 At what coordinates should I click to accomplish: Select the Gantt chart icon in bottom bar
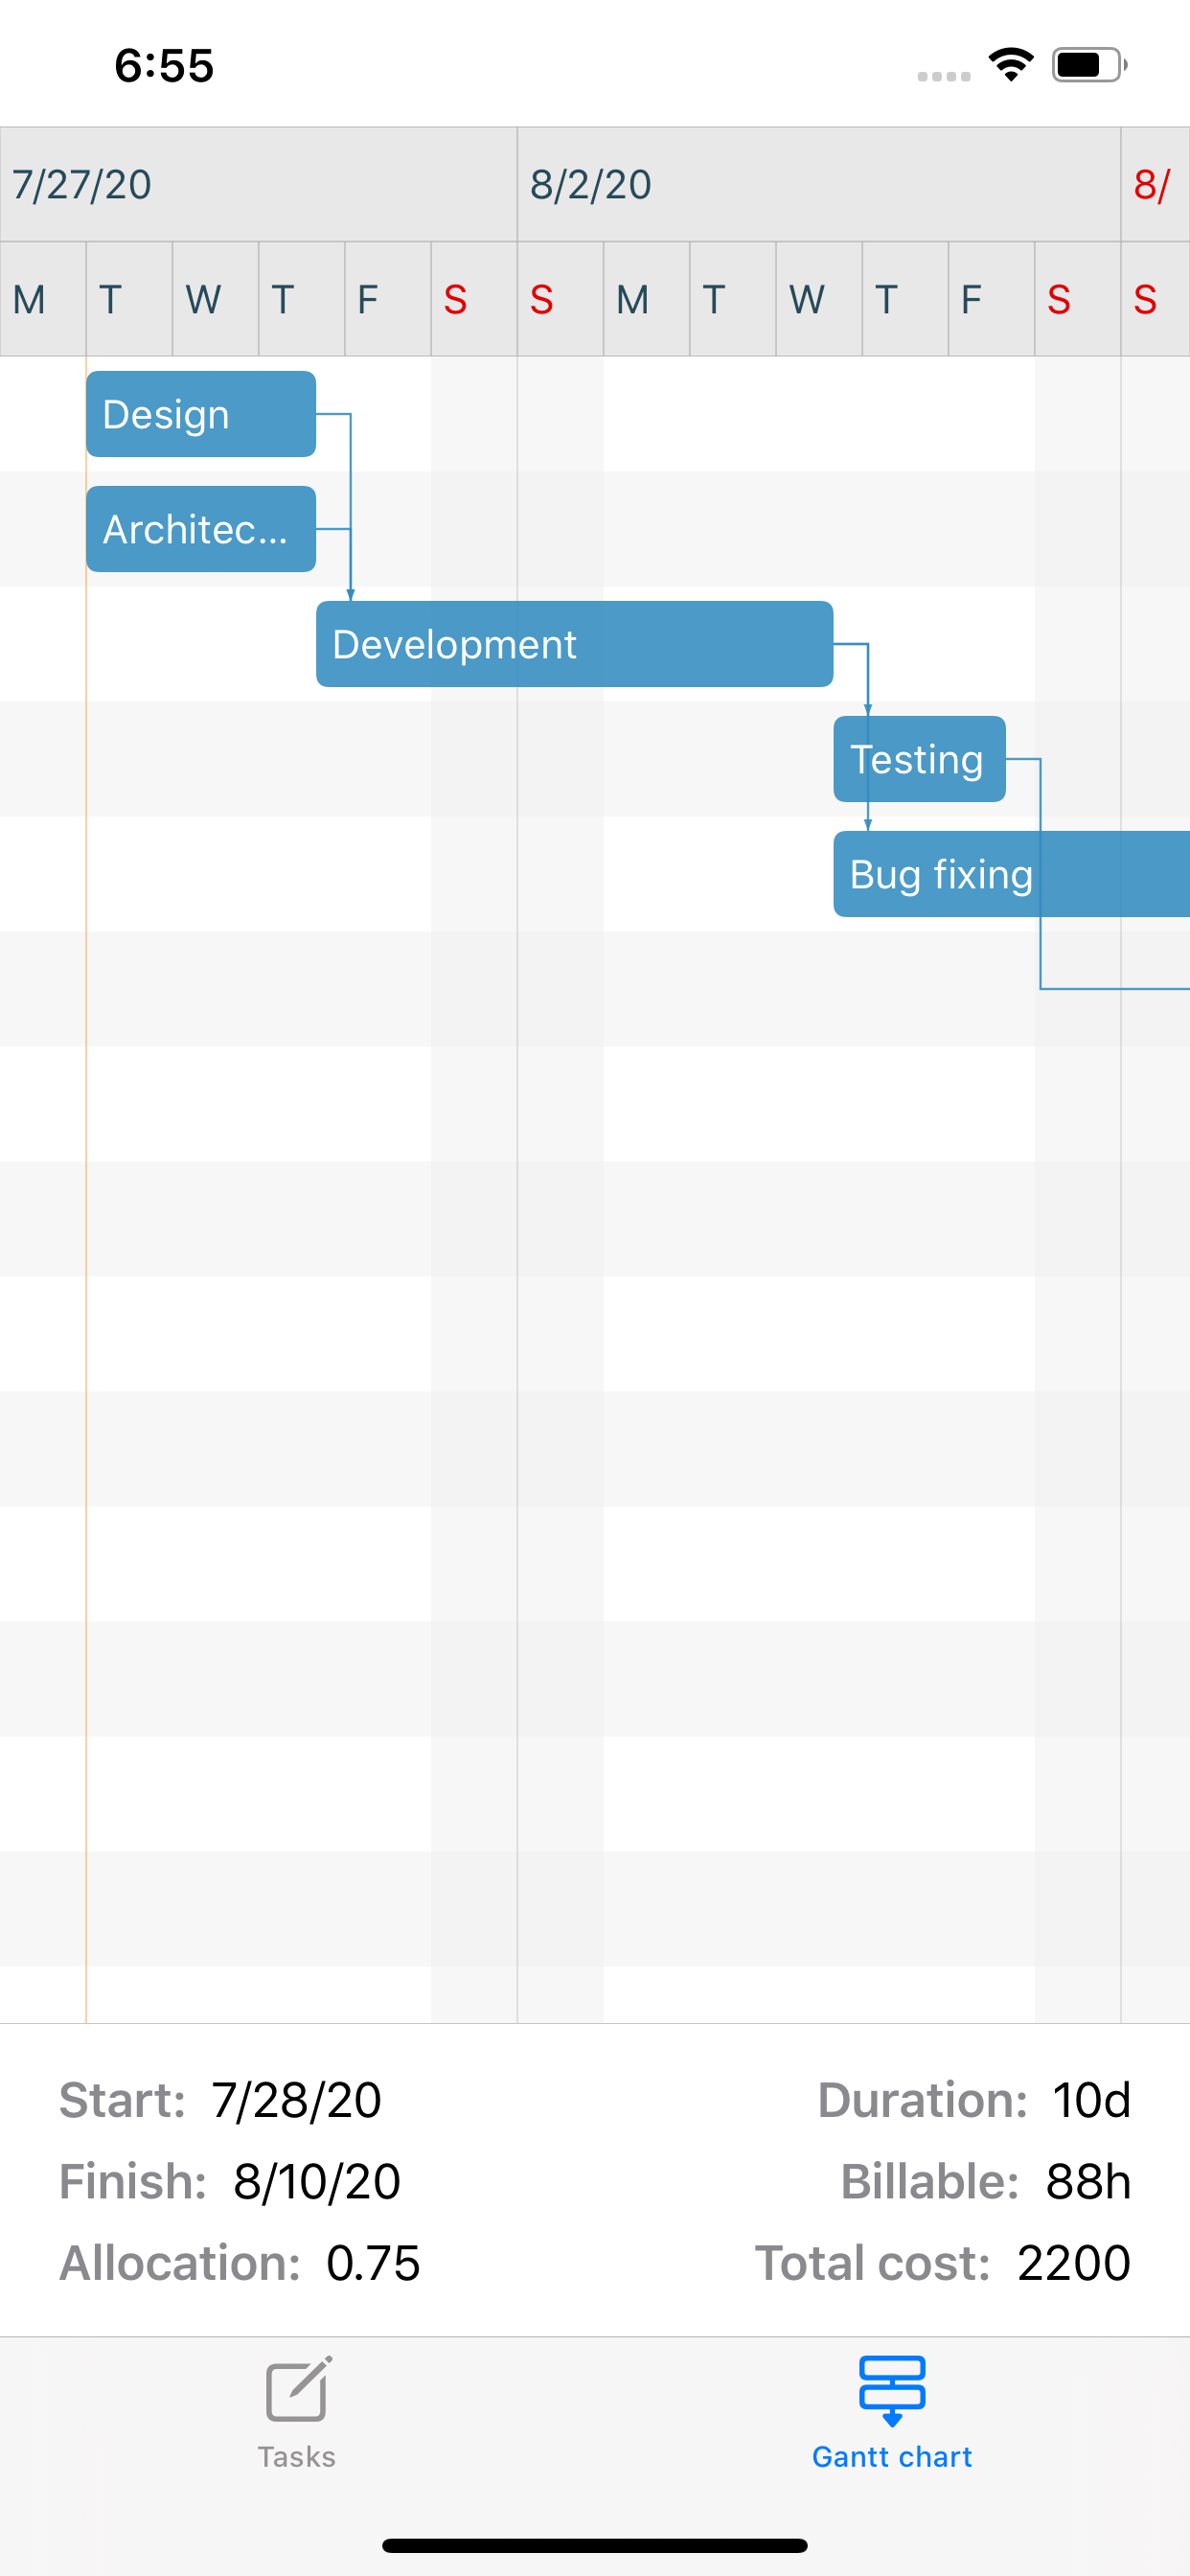coord(892,2388)
